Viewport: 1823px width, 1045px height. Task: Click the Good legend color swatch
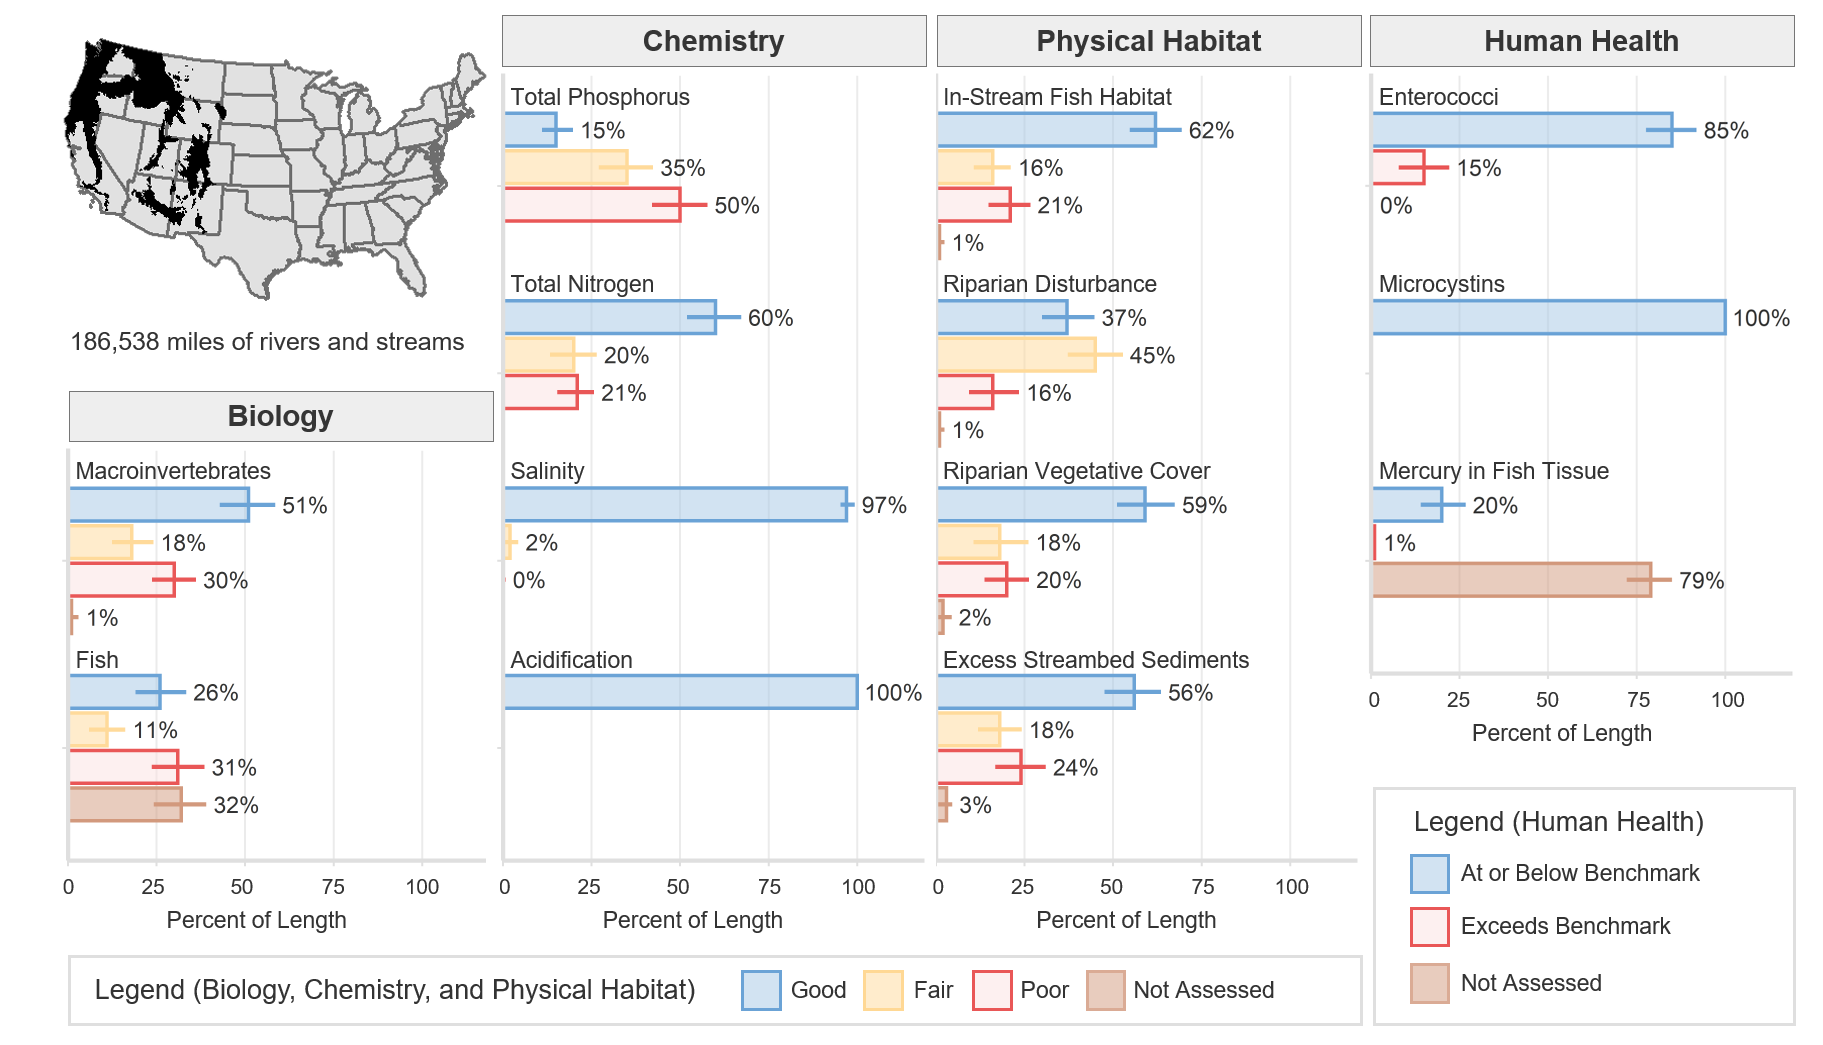[761, 990]
